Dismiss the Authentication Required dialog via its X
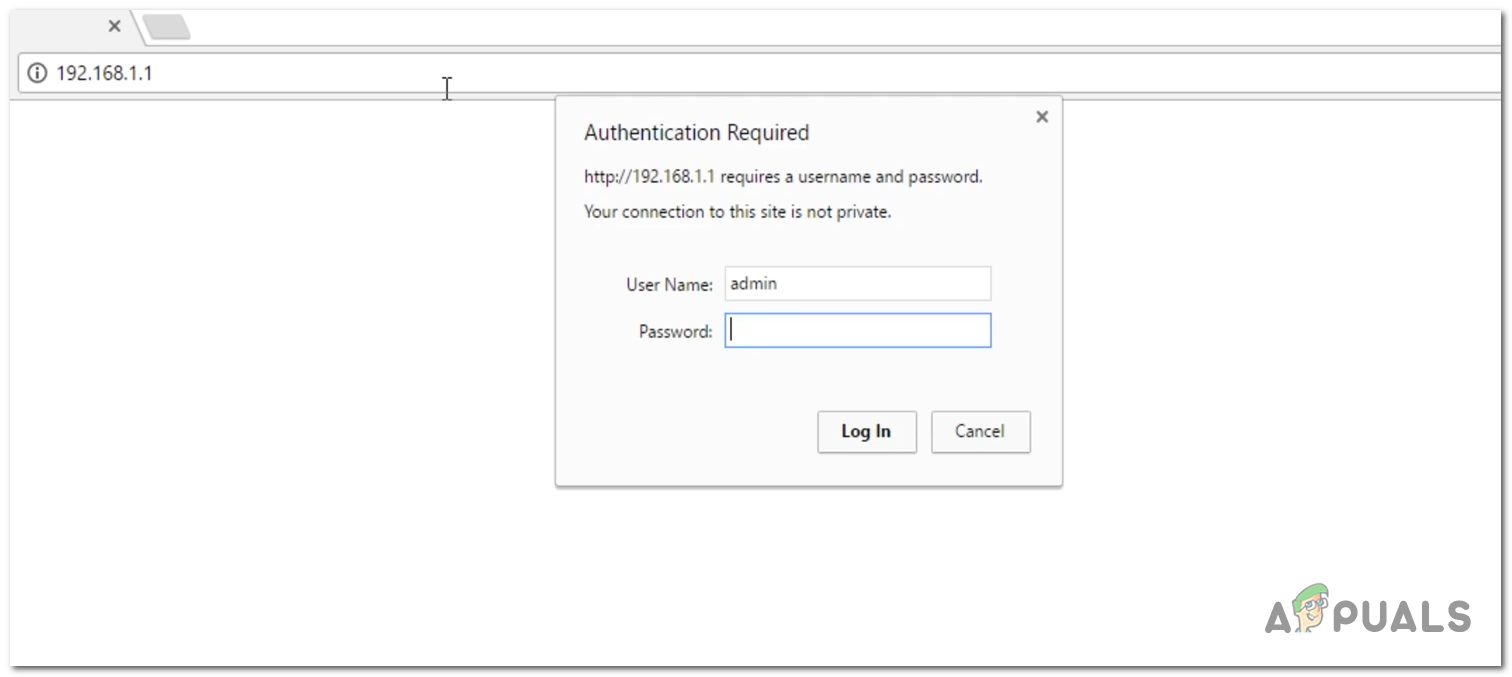 pyautogui.click(x=1041, y=116)
